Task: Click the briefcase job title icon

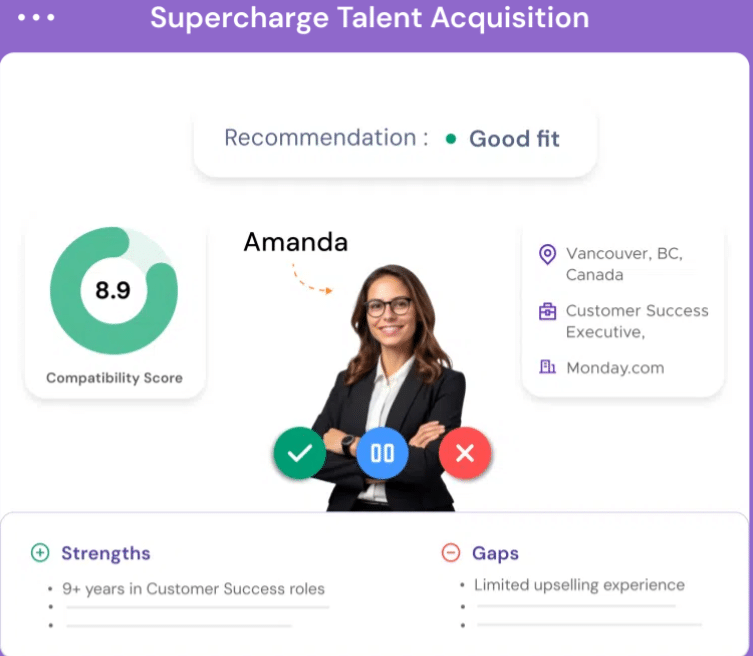Action: pos(547,312)
